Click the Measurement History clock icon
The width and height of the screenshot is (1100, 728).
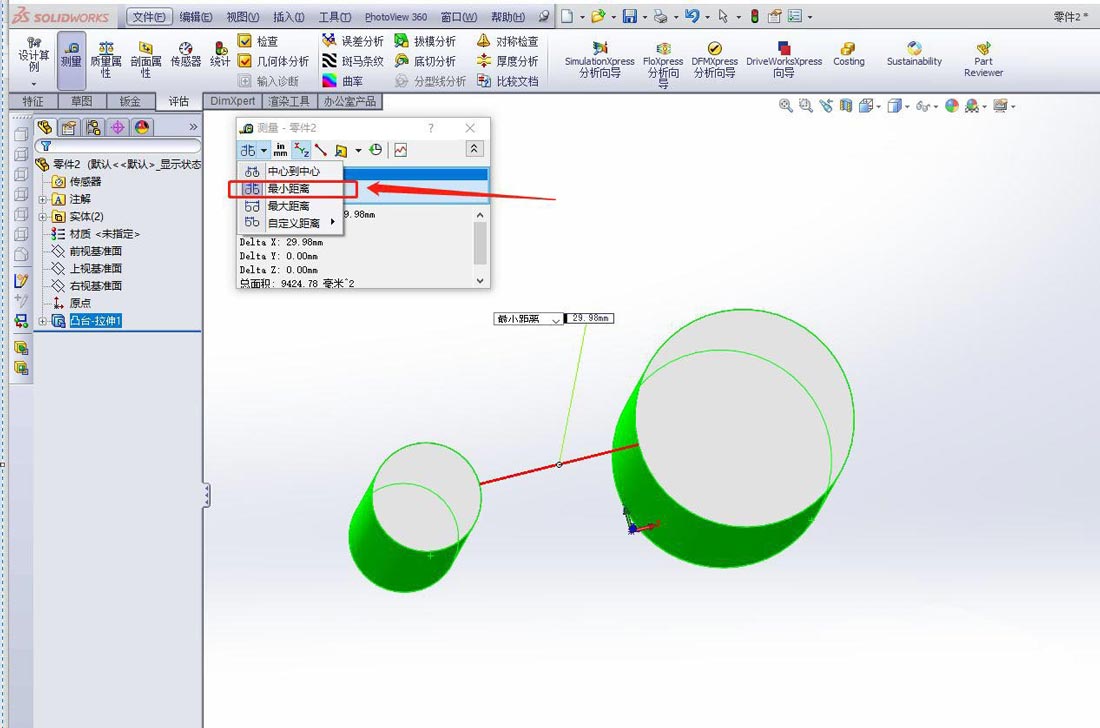[x=376, y=149]
